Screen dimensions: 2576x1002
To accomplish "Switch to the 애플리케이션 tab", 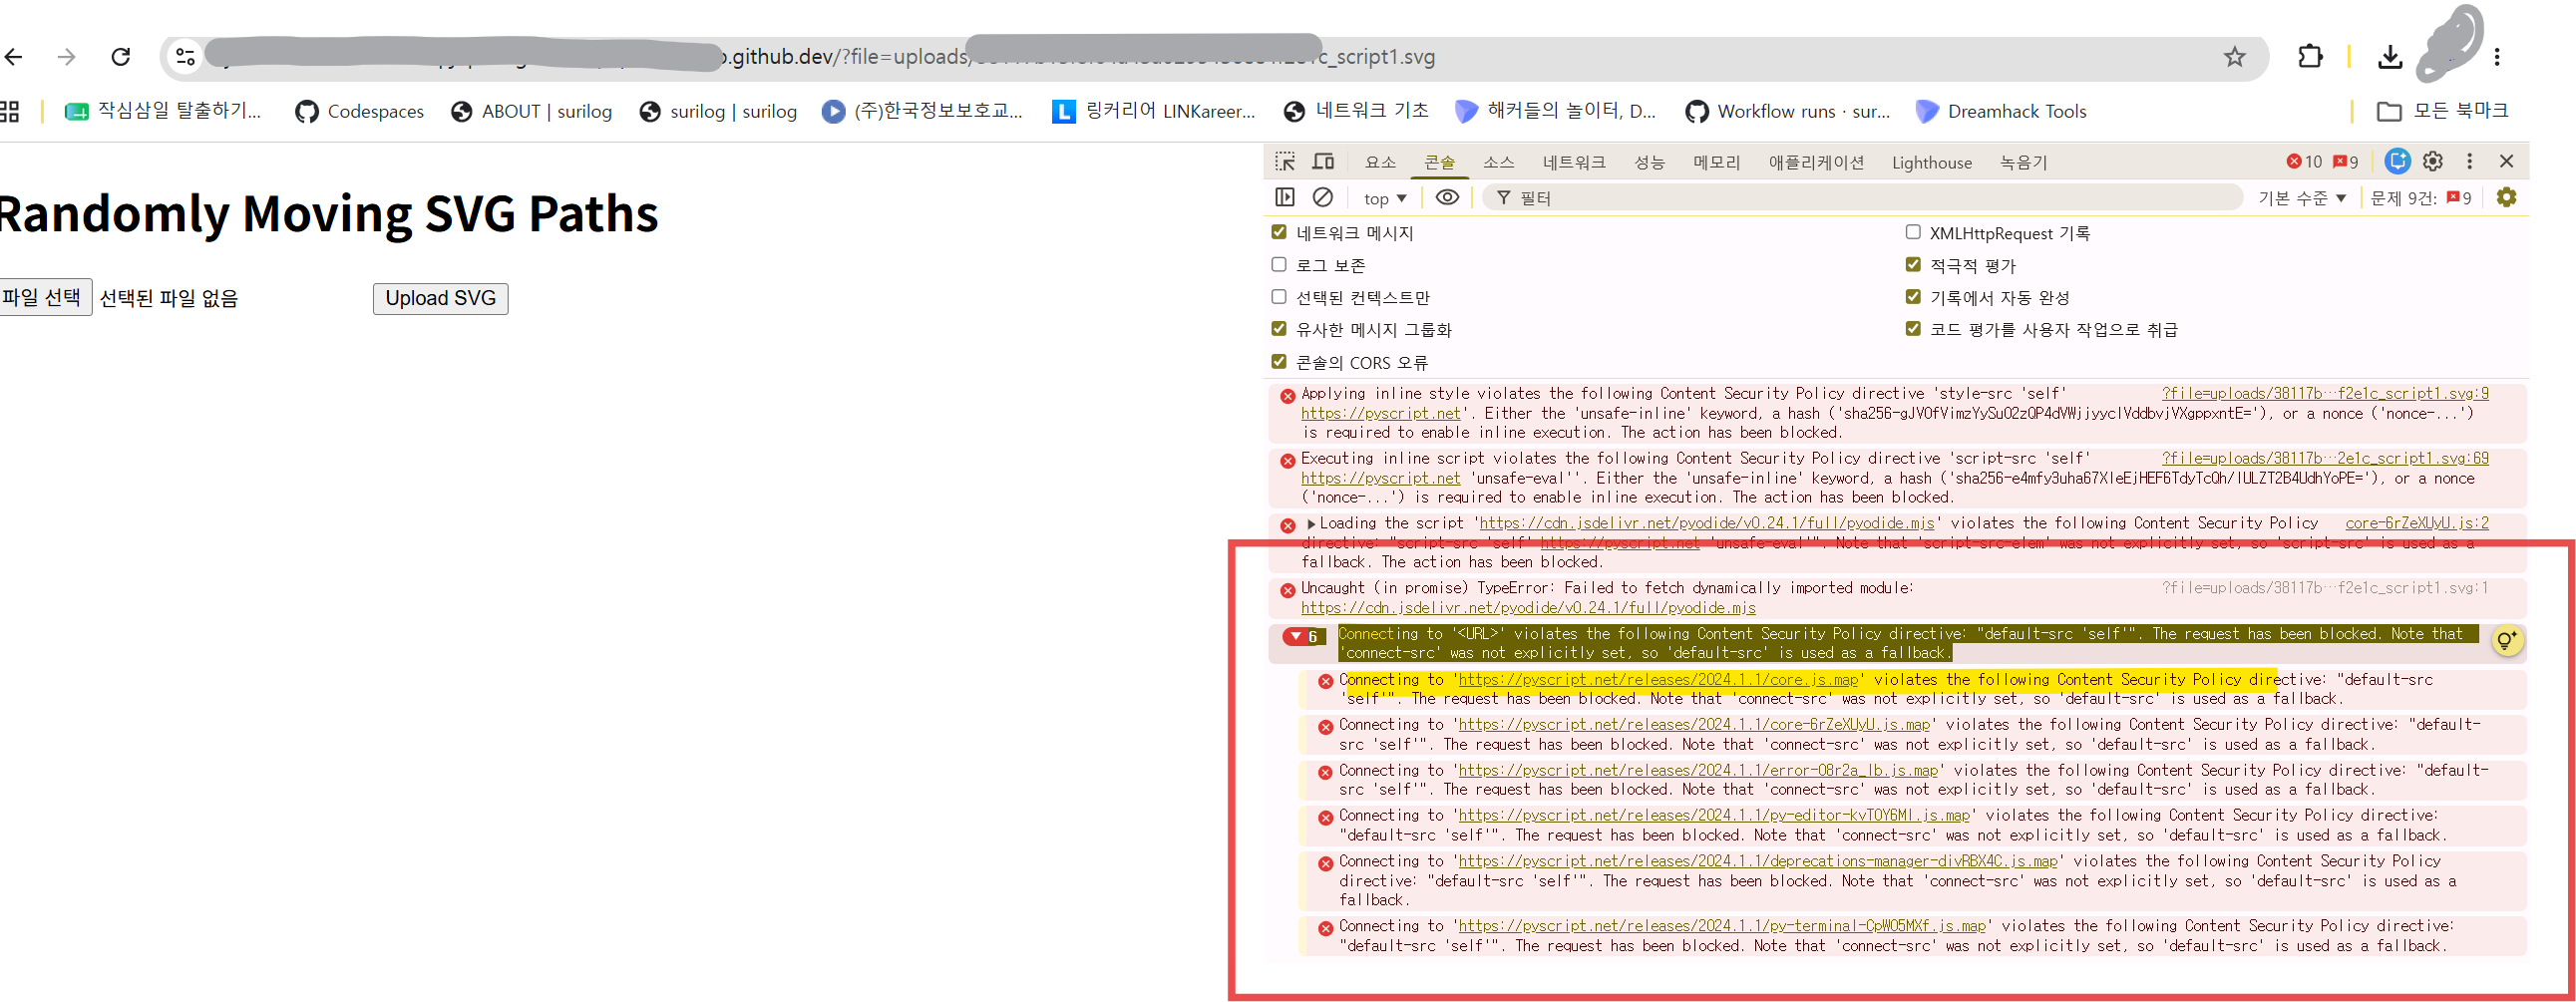I will pos(1816,162).
